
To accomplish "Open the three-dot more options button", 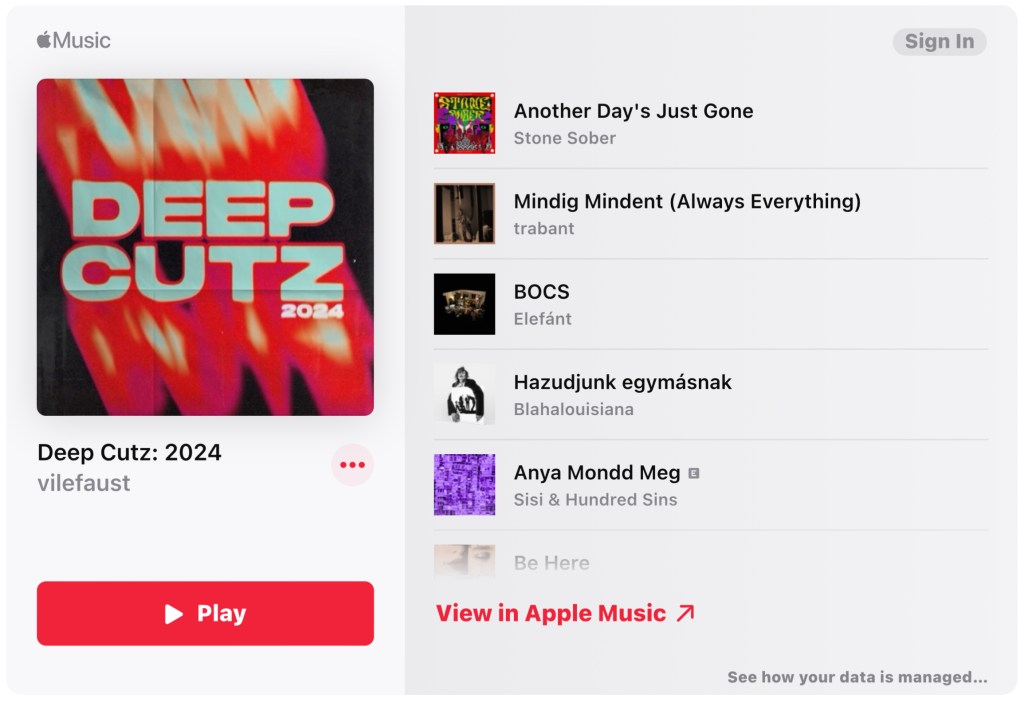I will pos(352,465).
